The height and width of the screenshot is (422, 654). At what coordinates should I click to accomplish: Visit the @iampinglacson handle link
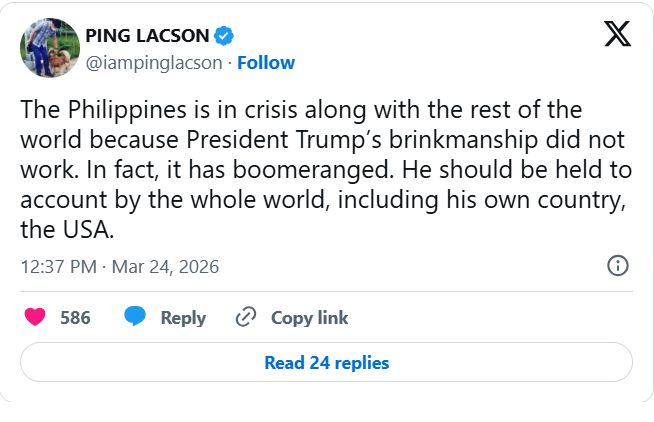tap(155, 62)
